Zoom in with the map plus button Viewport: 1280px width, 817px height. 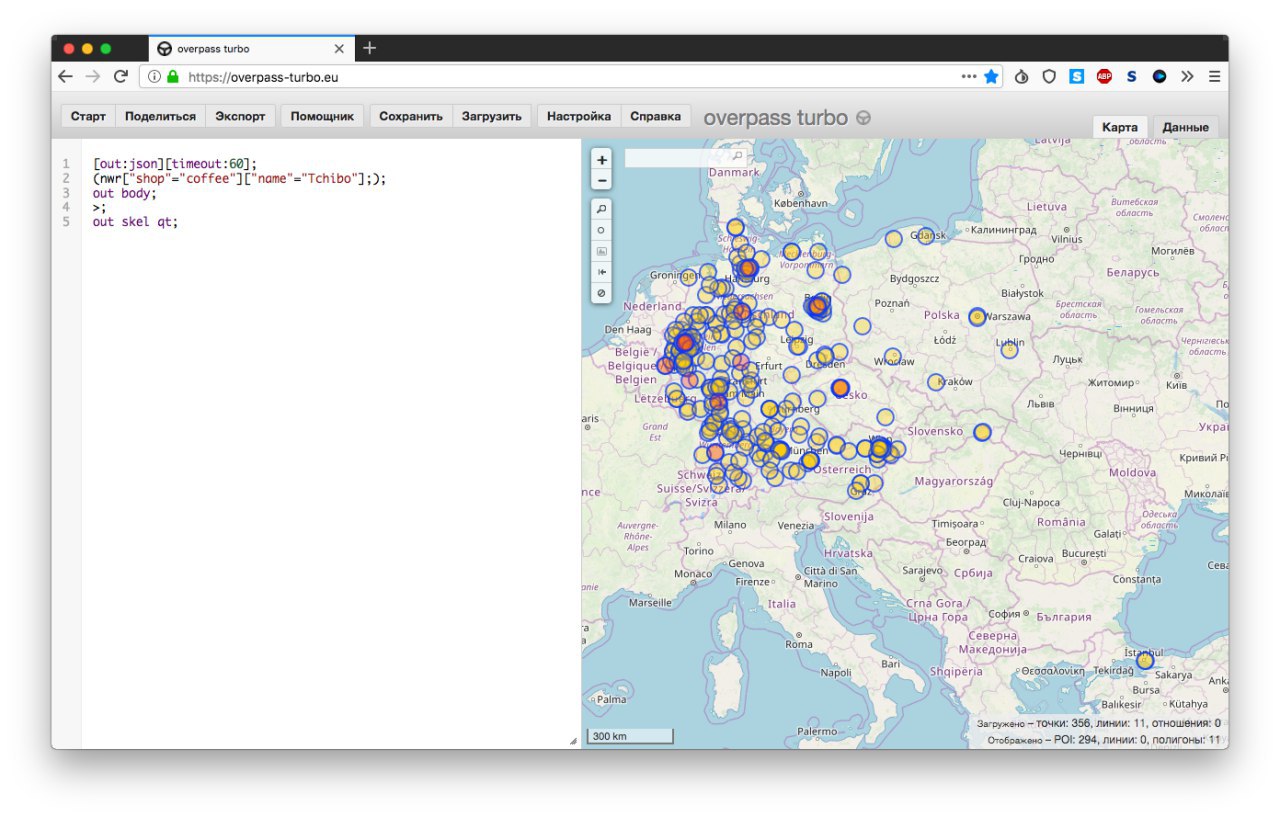[601, 160]
